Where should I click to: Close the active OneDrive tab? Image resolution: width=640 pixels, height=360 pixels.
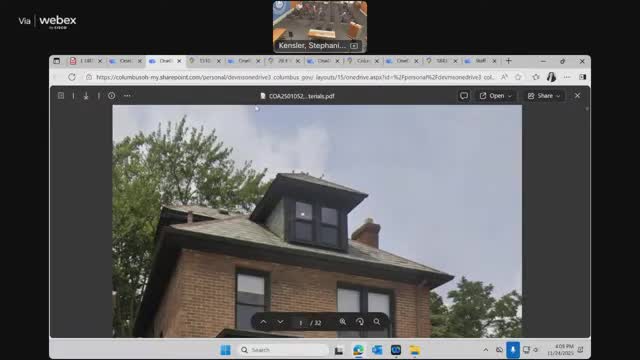(179, 61)
